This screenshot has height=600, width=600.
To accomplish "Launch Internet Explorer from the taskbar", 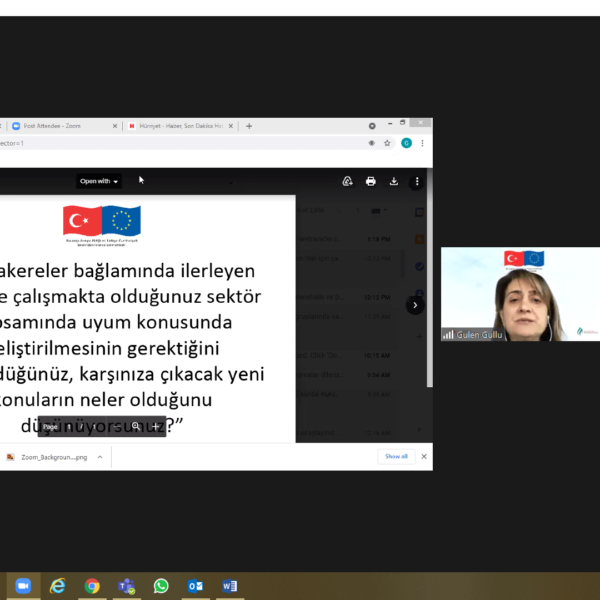I will 57,586.
